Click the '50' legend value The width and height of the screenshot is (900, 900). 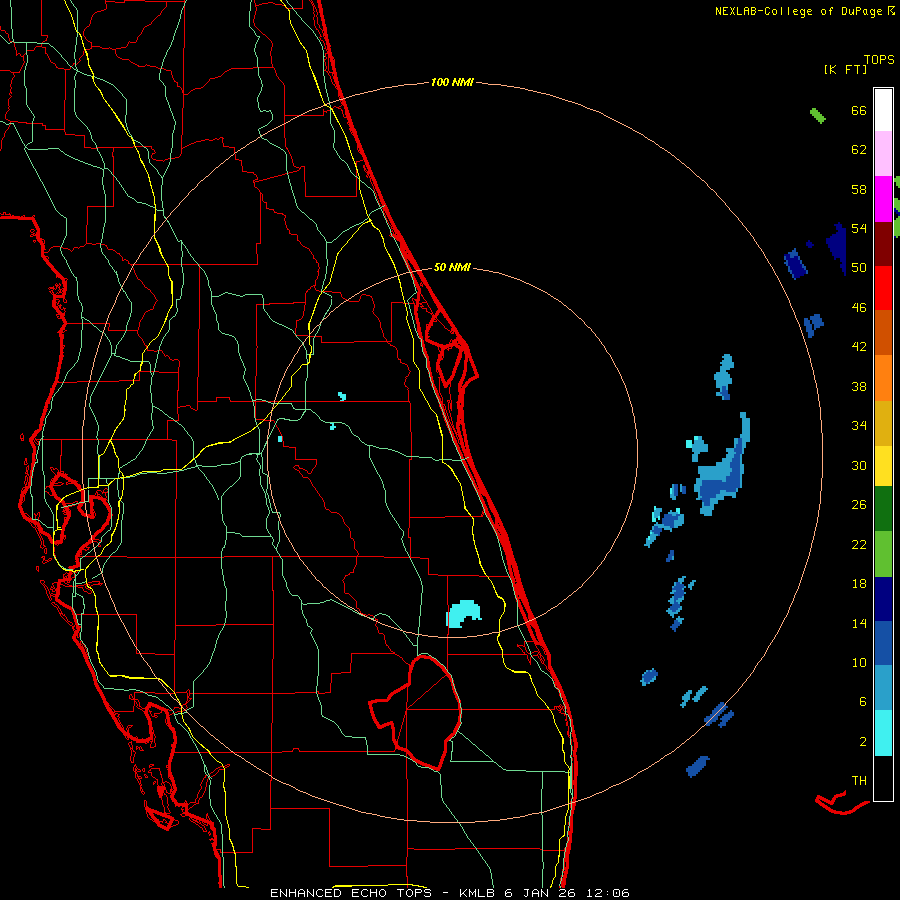coord(859,268)
